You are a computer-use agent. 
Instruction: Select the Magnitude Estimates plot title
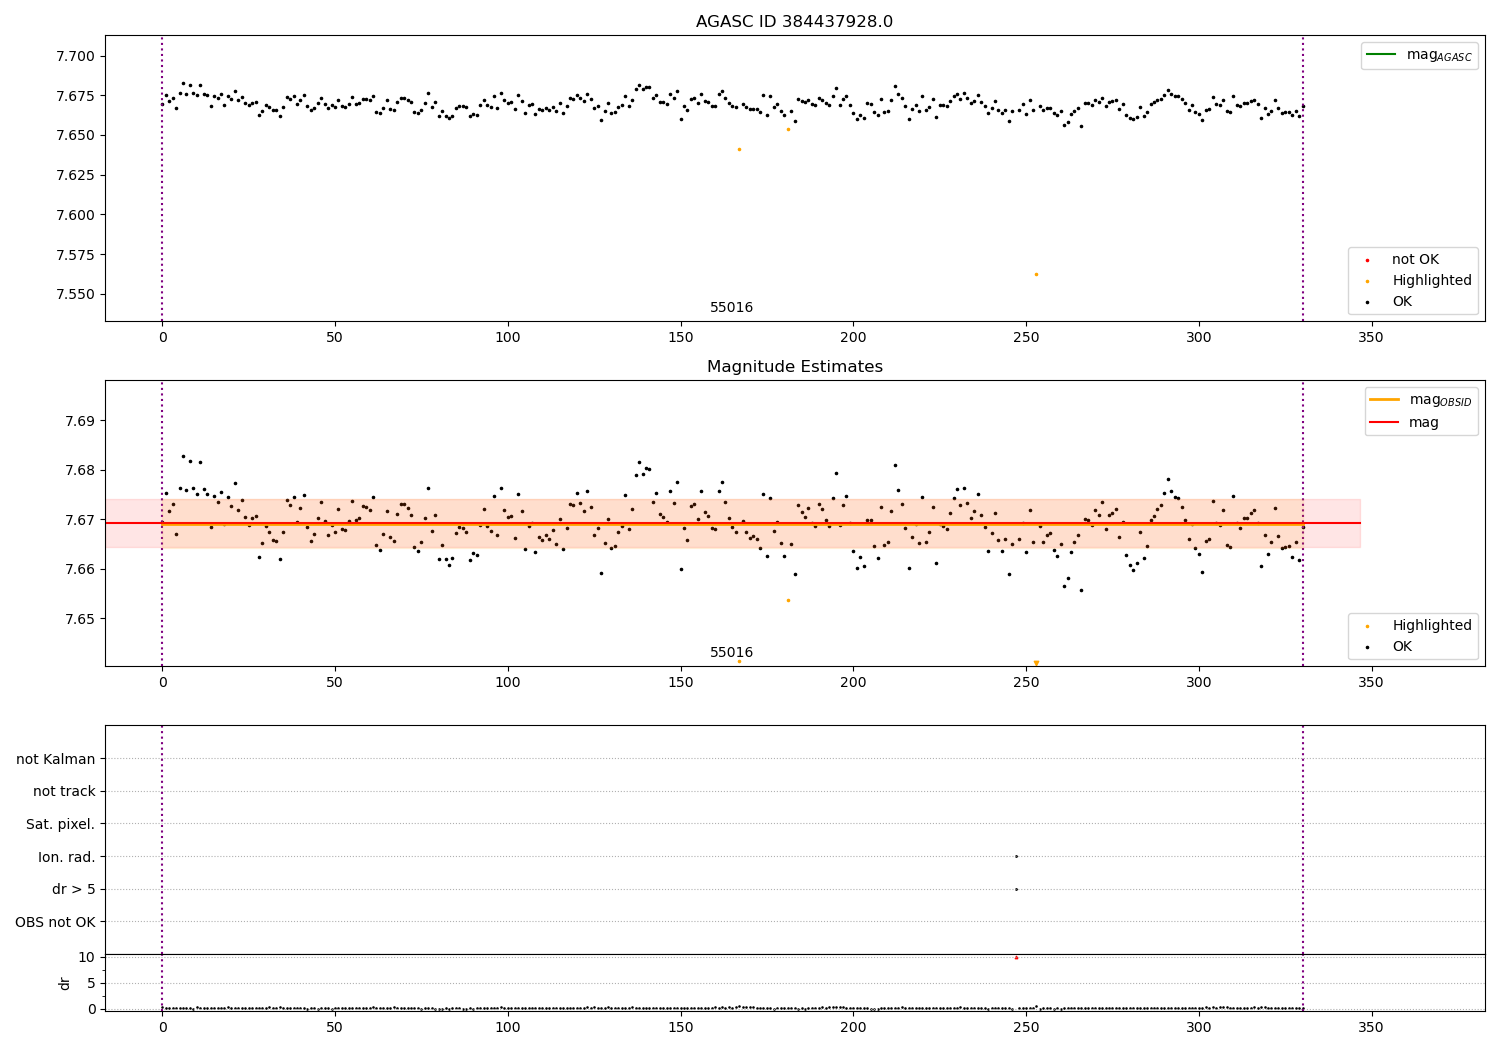(794, 367)
